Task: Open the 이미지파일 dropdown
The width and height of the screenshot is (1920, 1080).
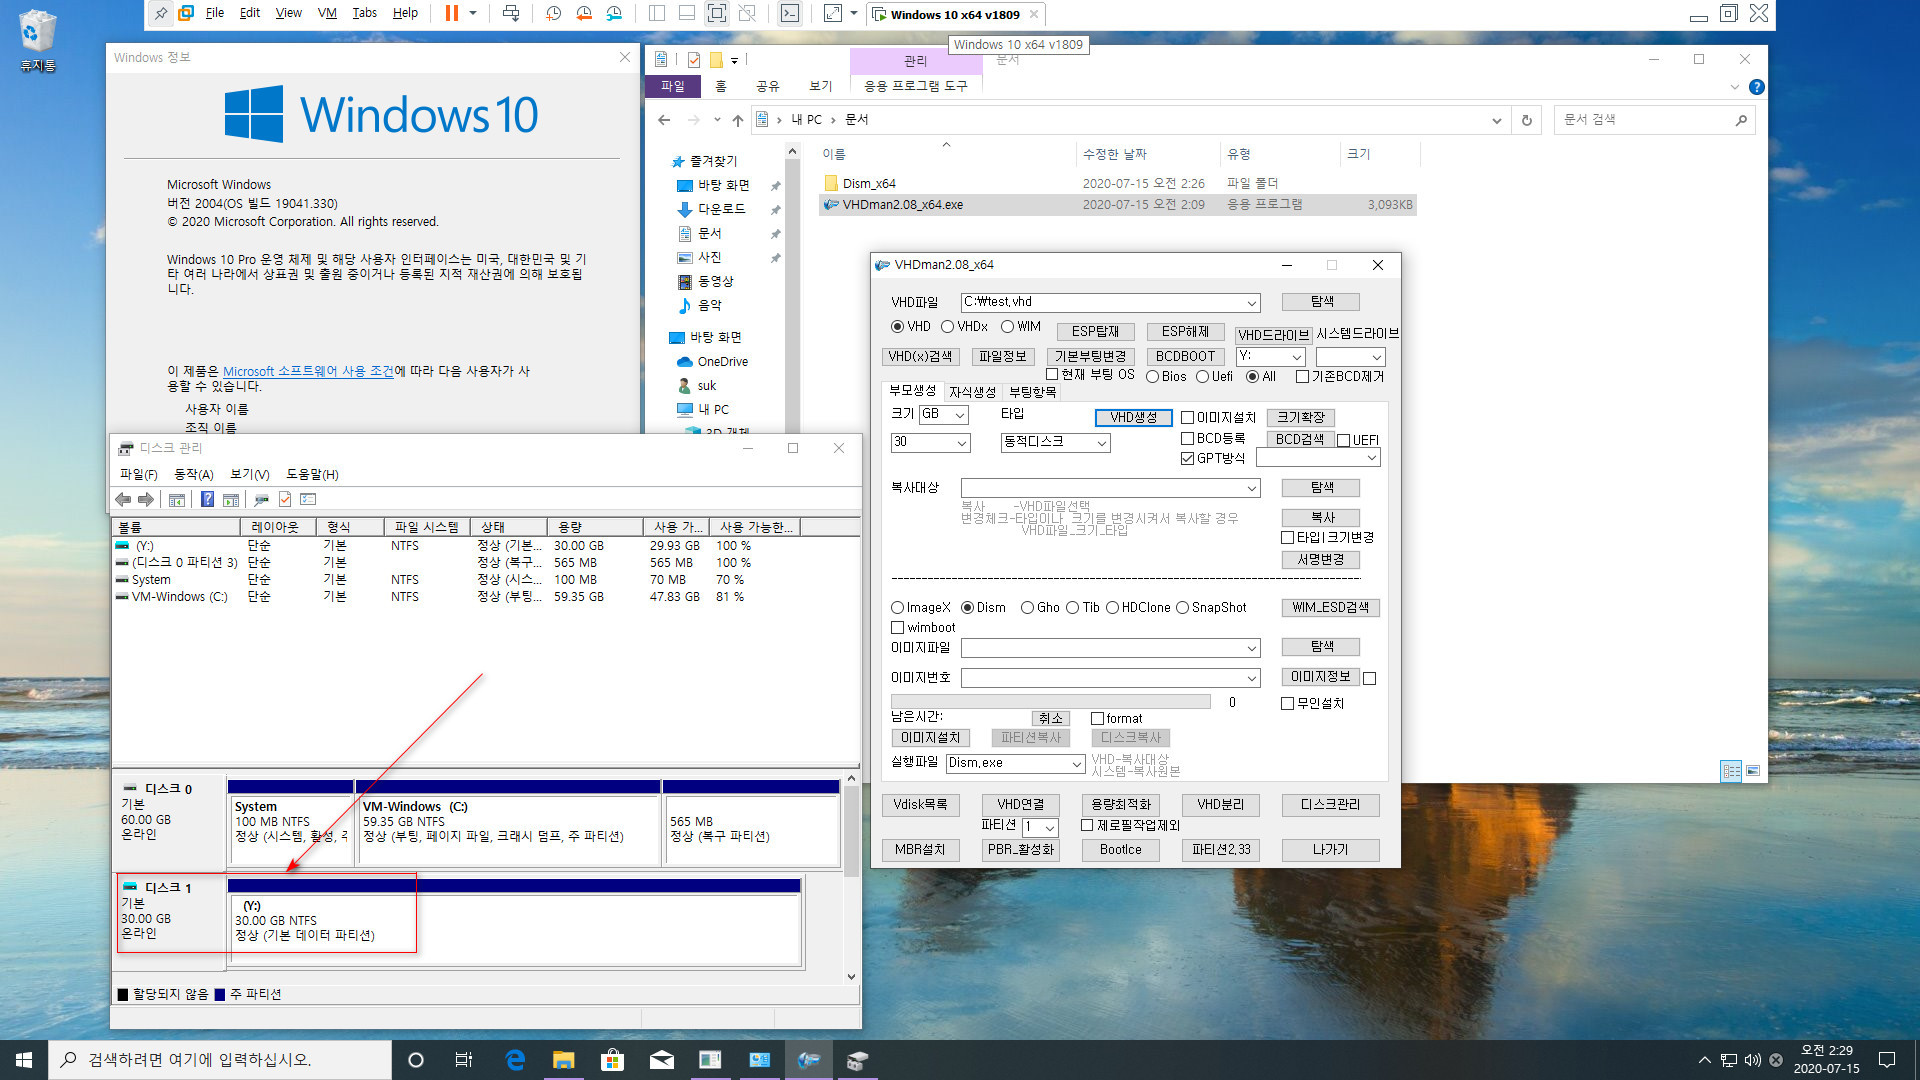Action: click(1251, 649)
